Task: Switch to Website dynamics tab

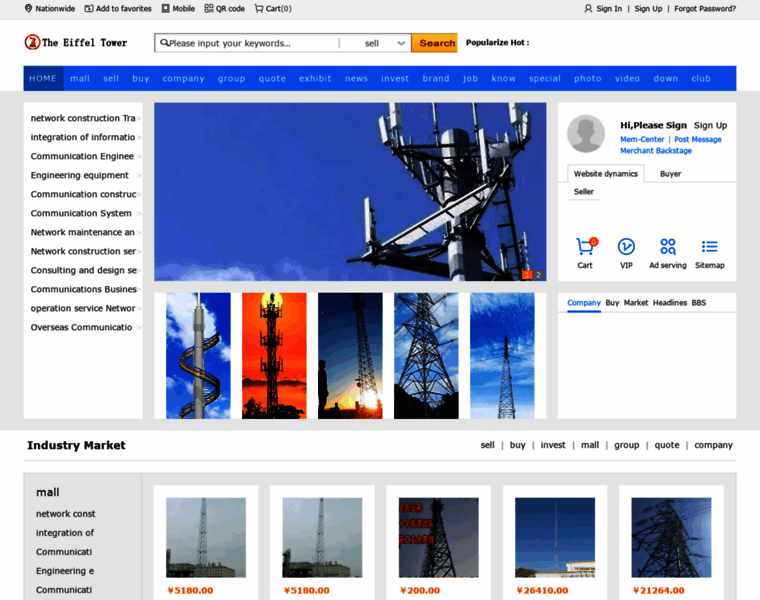Action: point(605,174)
